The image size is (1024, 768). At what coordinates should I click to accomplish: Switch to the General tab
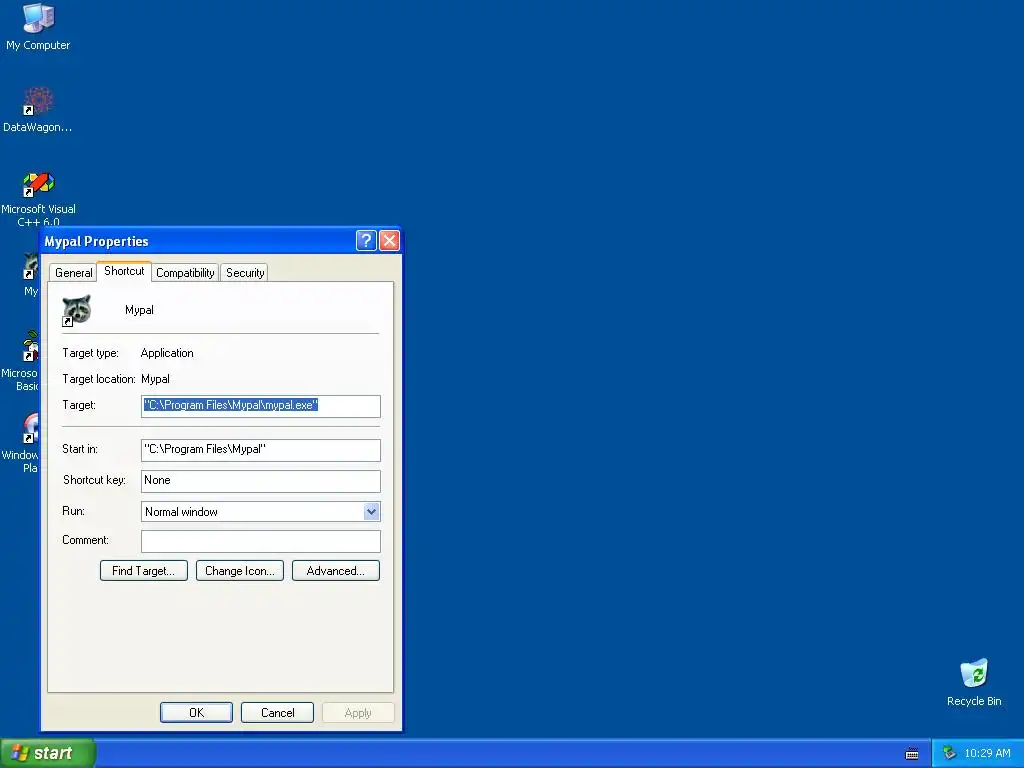[73, 273]
